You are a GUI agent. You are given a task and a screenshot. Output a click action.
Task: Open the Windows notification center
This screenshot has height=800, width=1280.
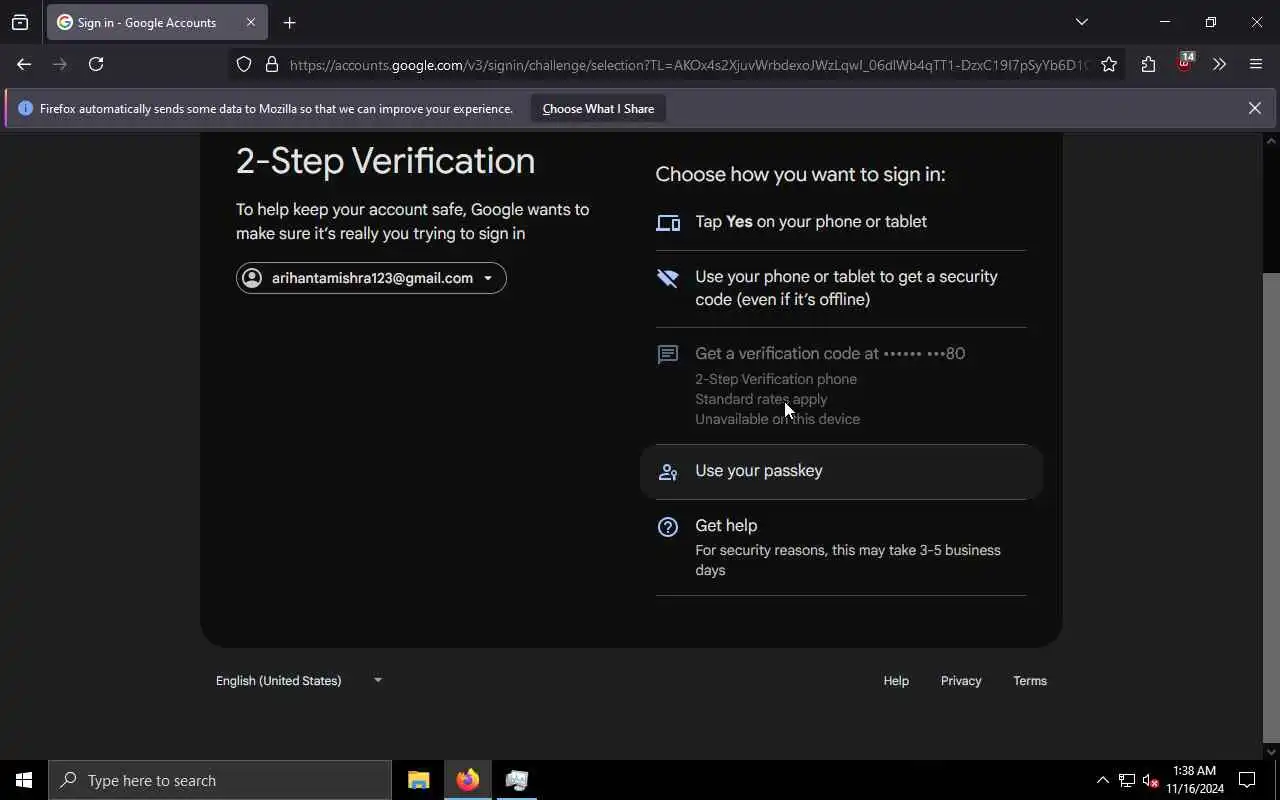tap(1248, 780)
